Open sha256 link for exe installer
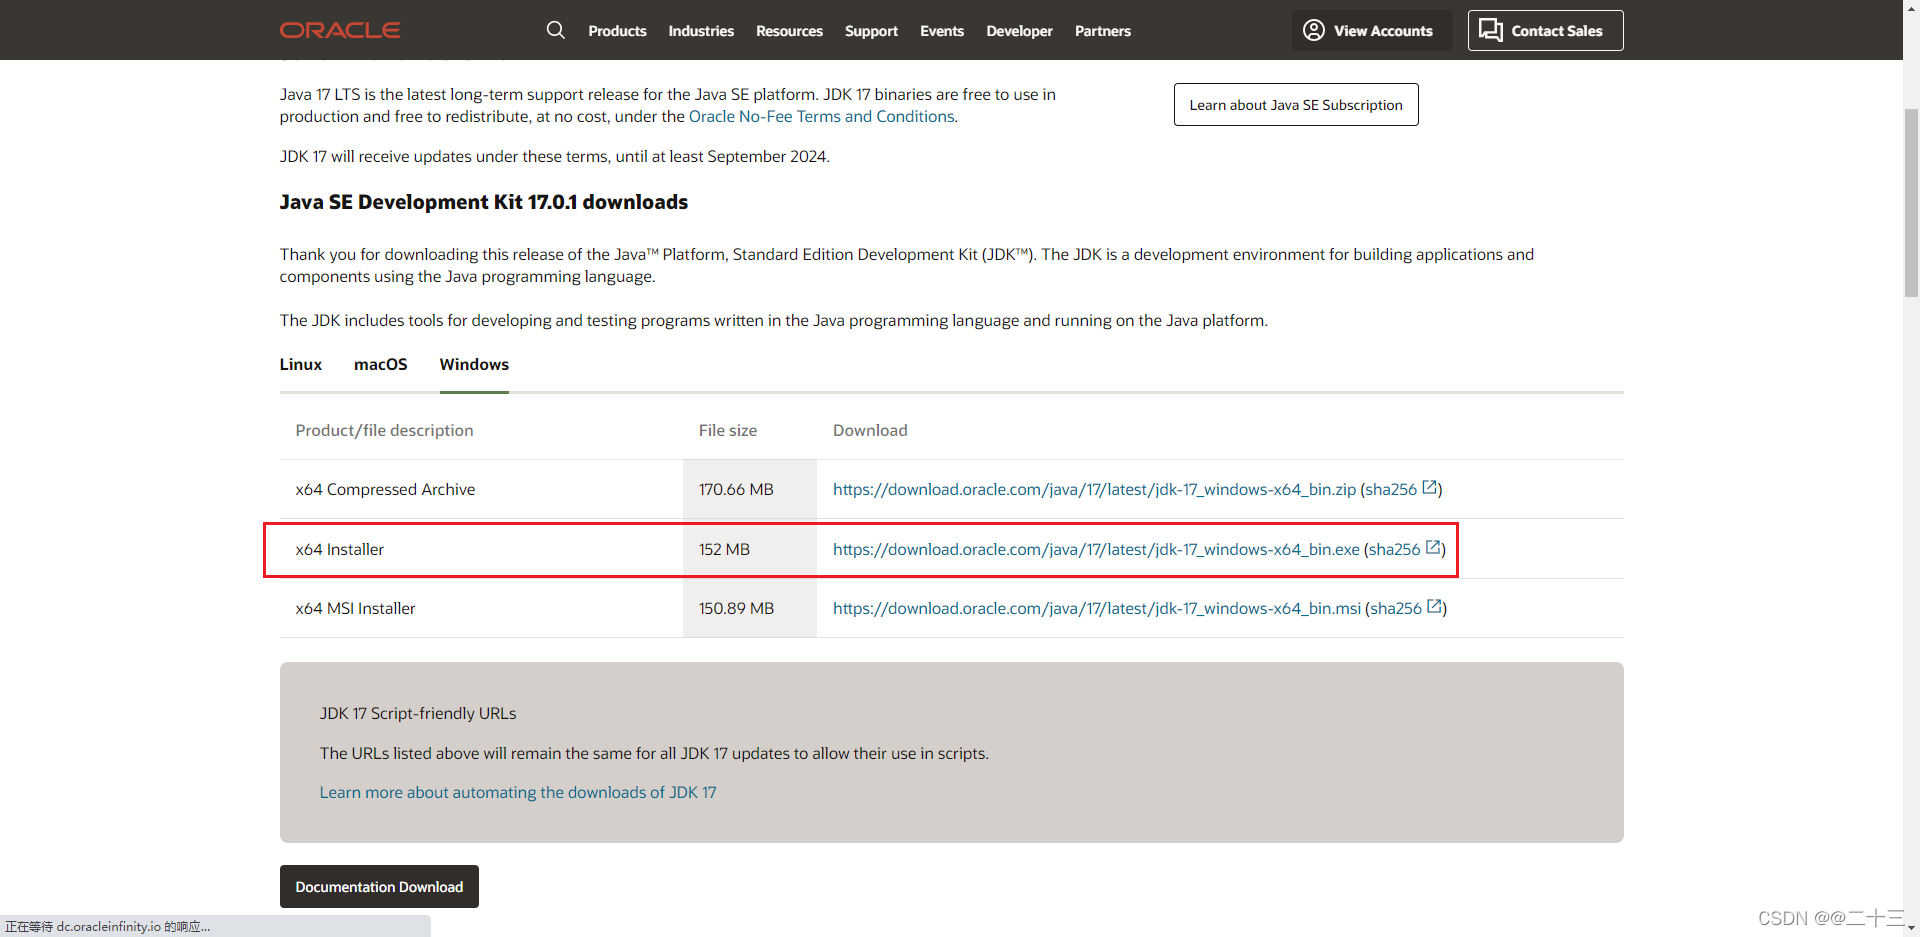Image resolution: width=1920 pixels, height=937 pixels. coord(1394,550)
